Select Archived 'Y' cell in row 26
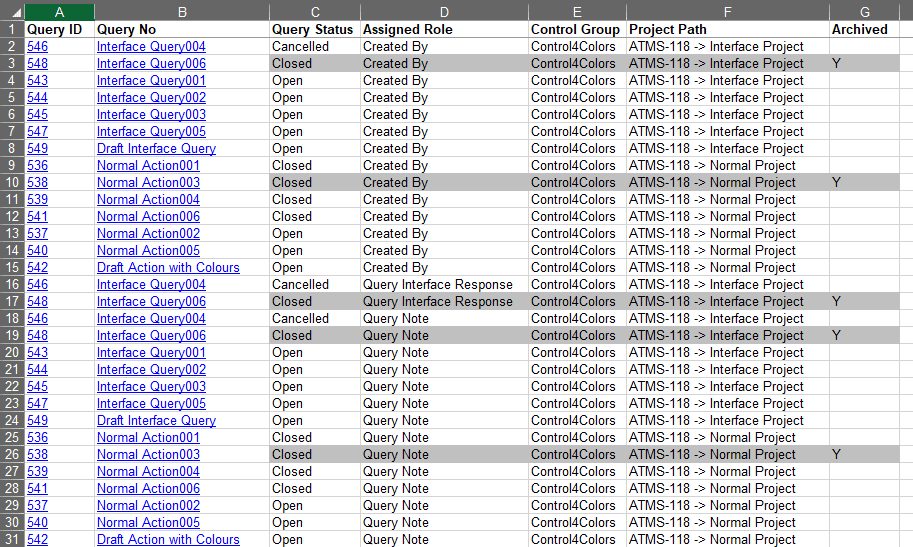The image size is (913, 547). click(865, 454)
